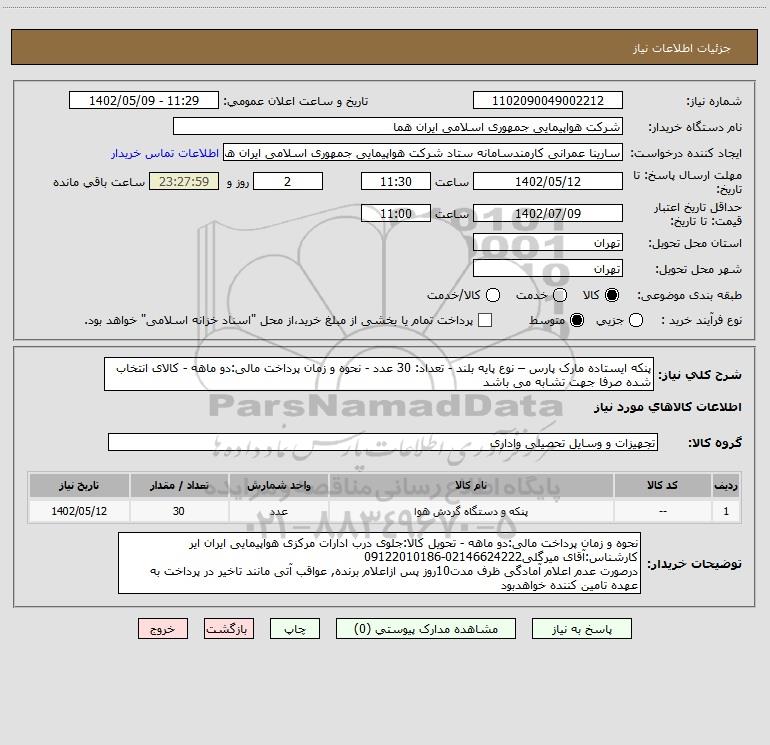Click the تاریخ نیاز column header
The height and width of the screenshot is (745, 770).
(x=79, y=485)
